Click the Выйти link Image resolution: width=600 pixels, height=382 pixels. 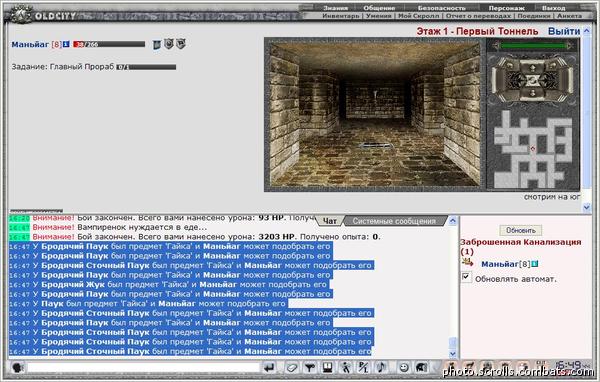pos(564,31)
